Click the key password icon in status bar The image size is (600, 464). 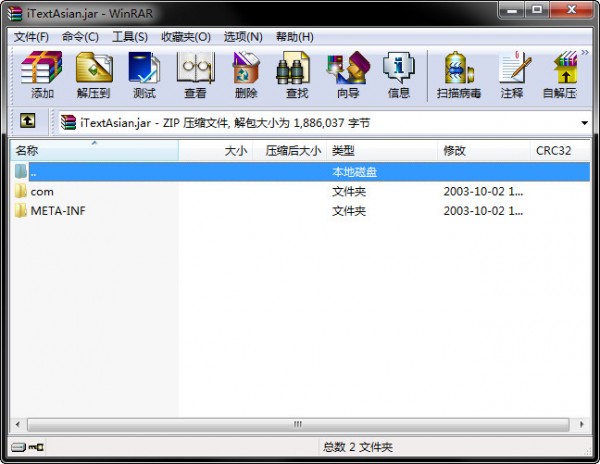point(36,447)
